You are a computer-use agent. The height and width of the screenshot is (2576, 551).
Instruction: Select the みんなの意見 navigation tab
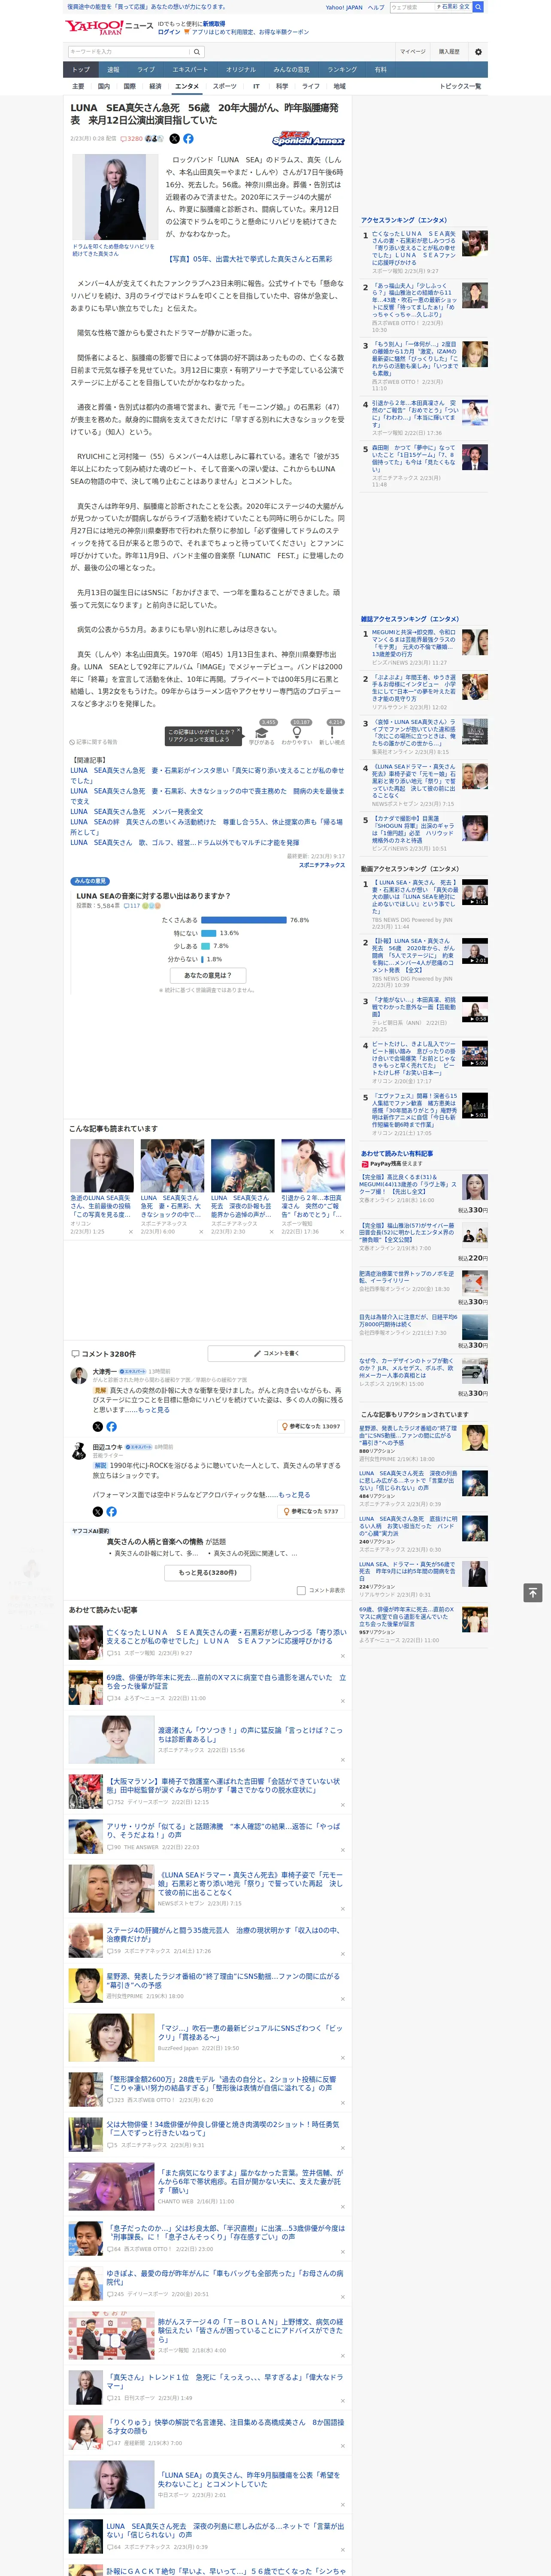coord(291,70)
